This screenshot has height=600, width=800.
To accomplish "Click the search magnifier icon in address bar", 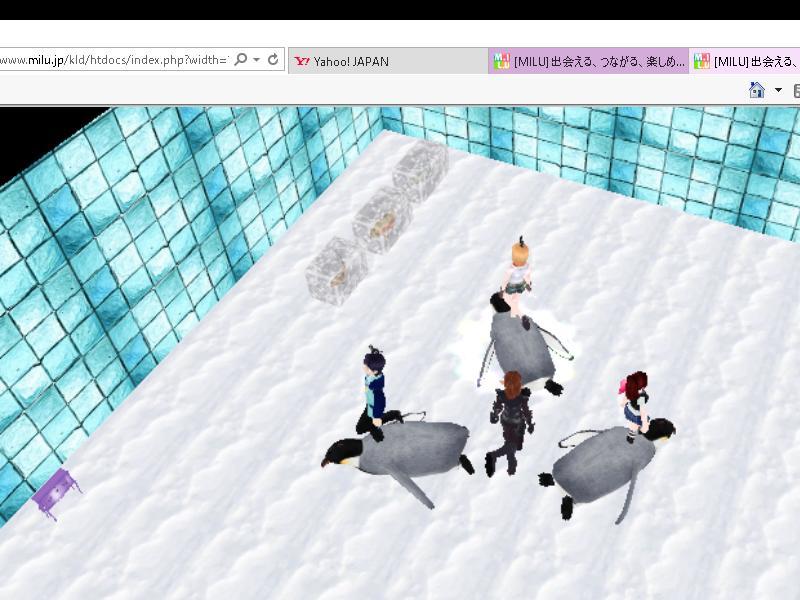I will click(241, 60).
